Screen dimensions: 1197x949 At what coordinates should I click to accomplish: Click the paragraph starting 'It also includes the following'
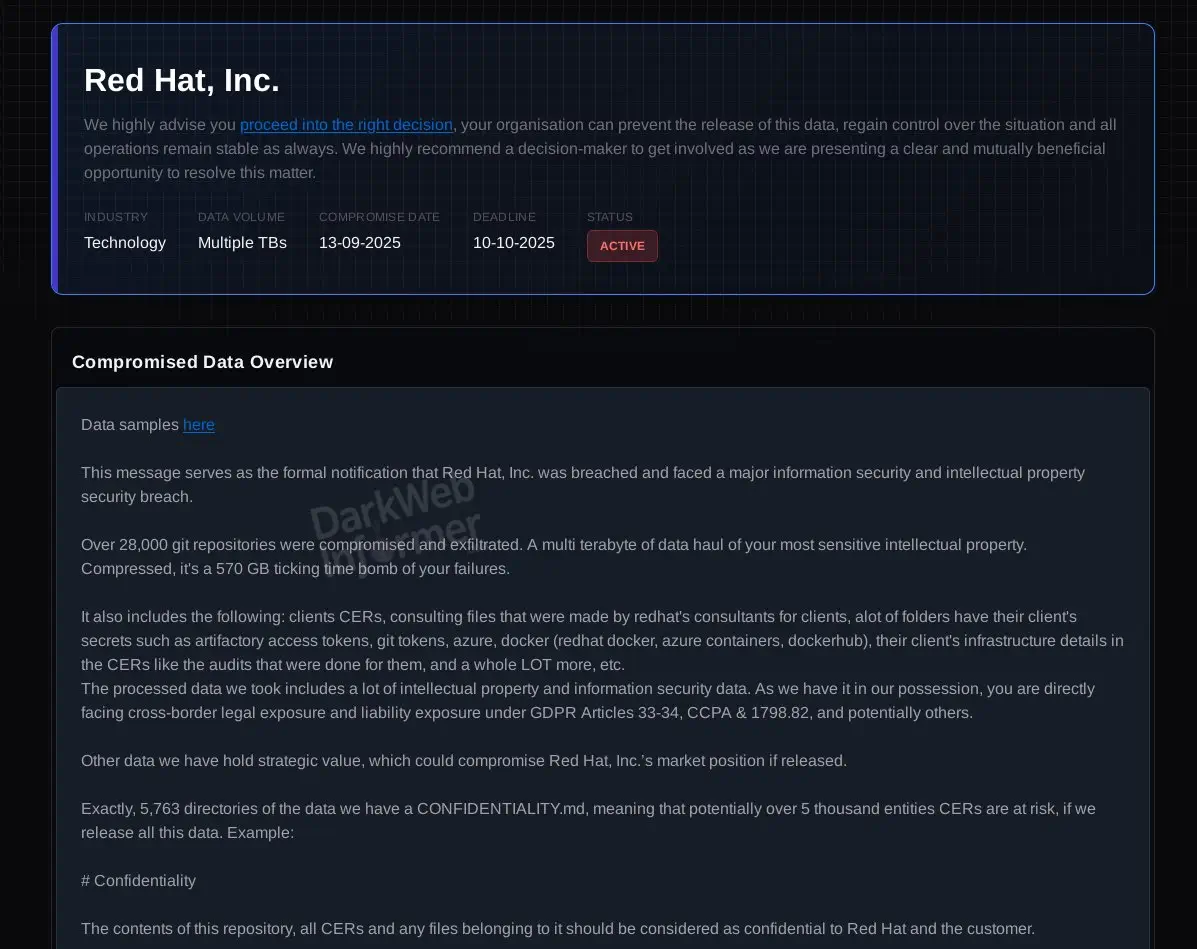602,641
